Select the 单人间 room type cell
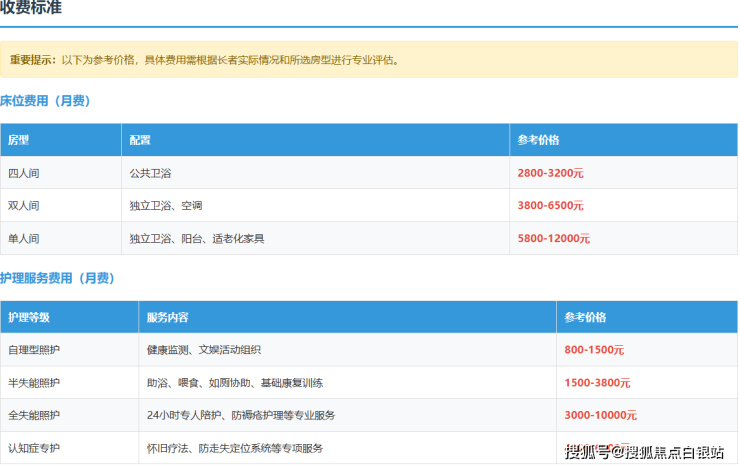Image resolution: width=740 pixels, height=468 pixels. (24, 239)
